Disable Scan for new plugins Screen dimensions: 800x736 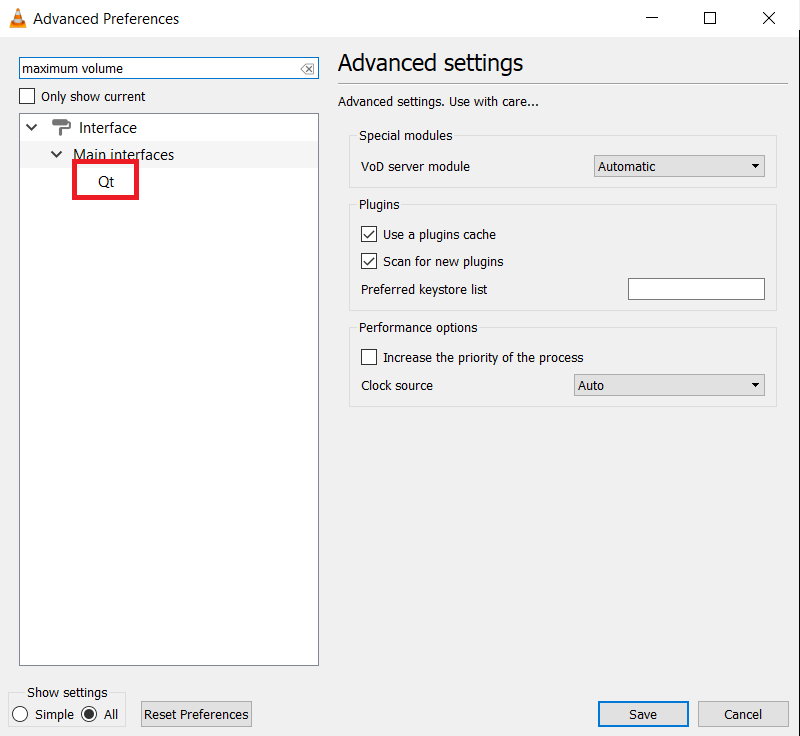click(369, 262)
